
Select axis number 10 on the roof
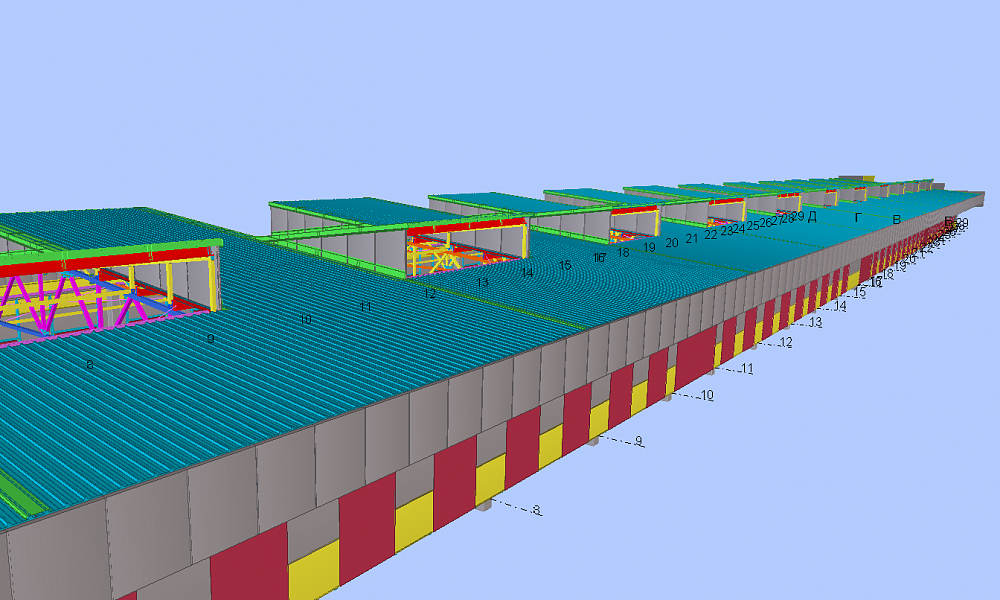(307, 319)
